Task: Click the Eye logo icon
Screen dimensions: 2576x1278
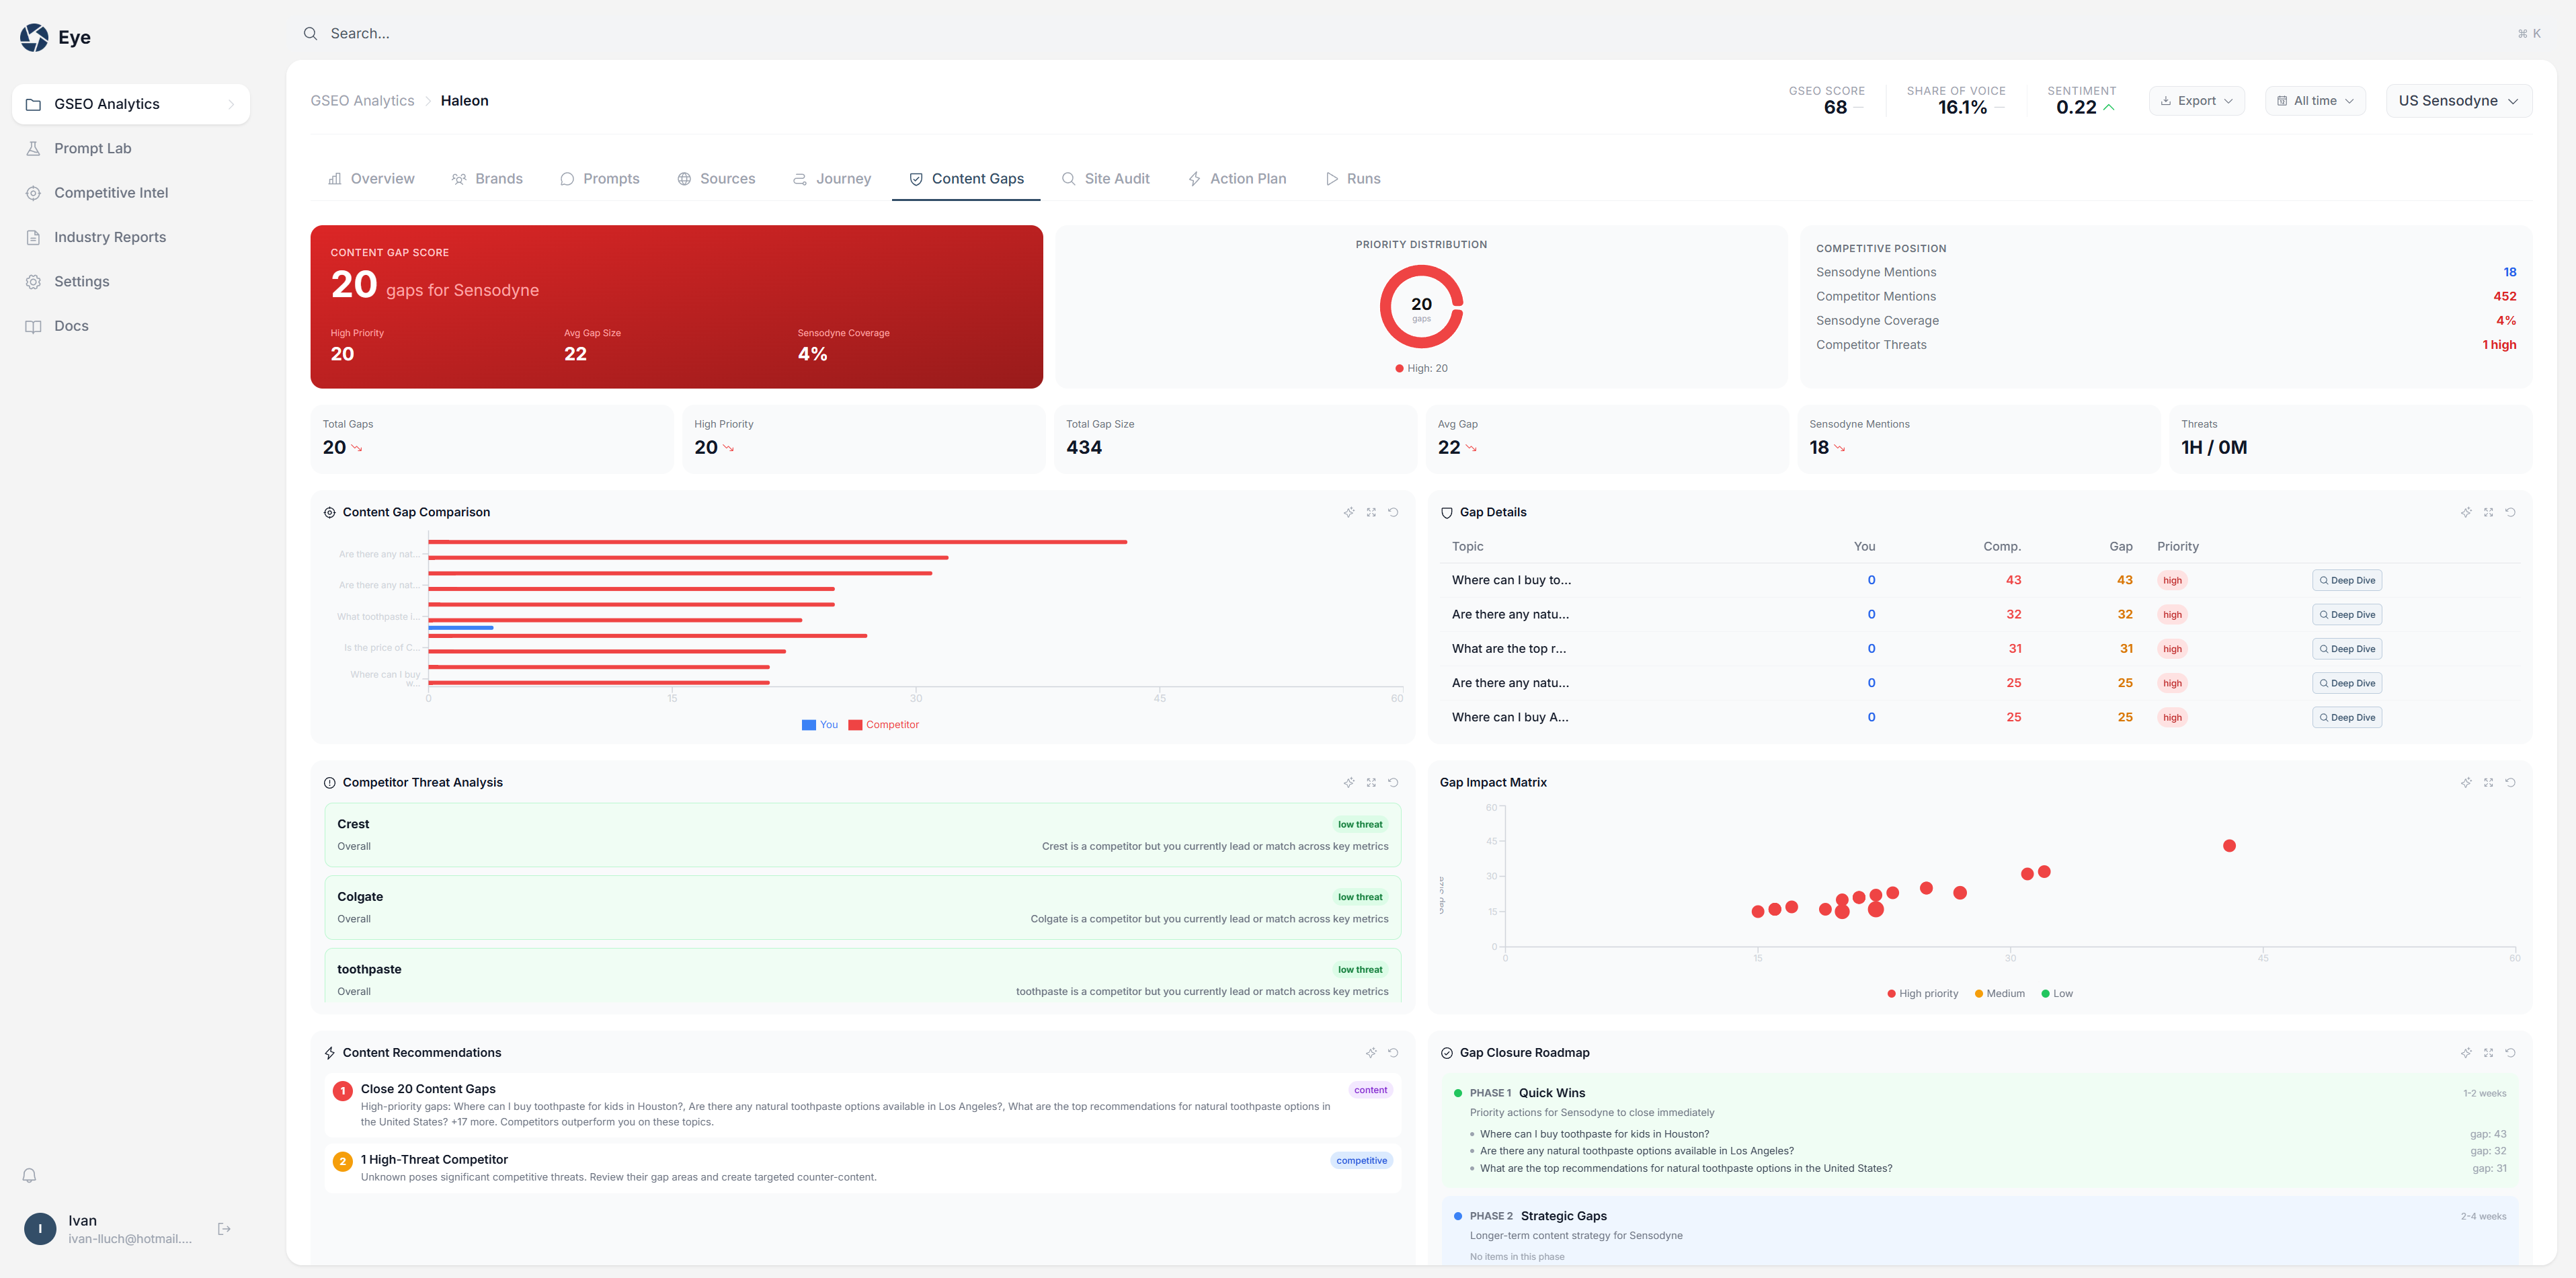Action: click(x=34, y=37)
